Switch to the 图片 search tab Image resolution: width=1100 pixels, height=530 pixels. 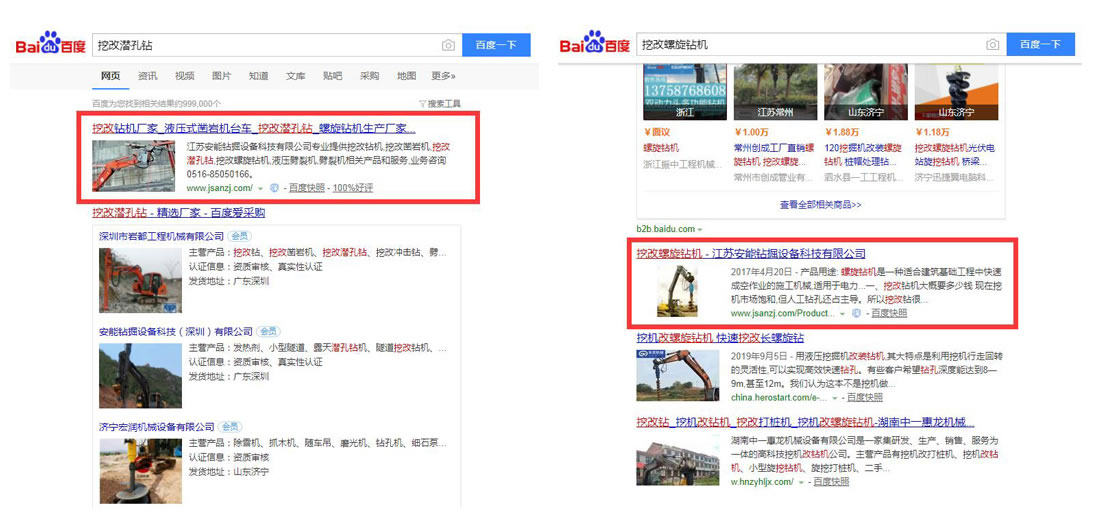point(221,76)
